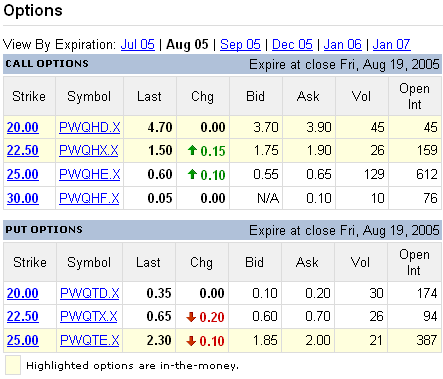The image size is (443, 379).
Task: Open the Sep 05 expiration link
Action: click(240, 44)
